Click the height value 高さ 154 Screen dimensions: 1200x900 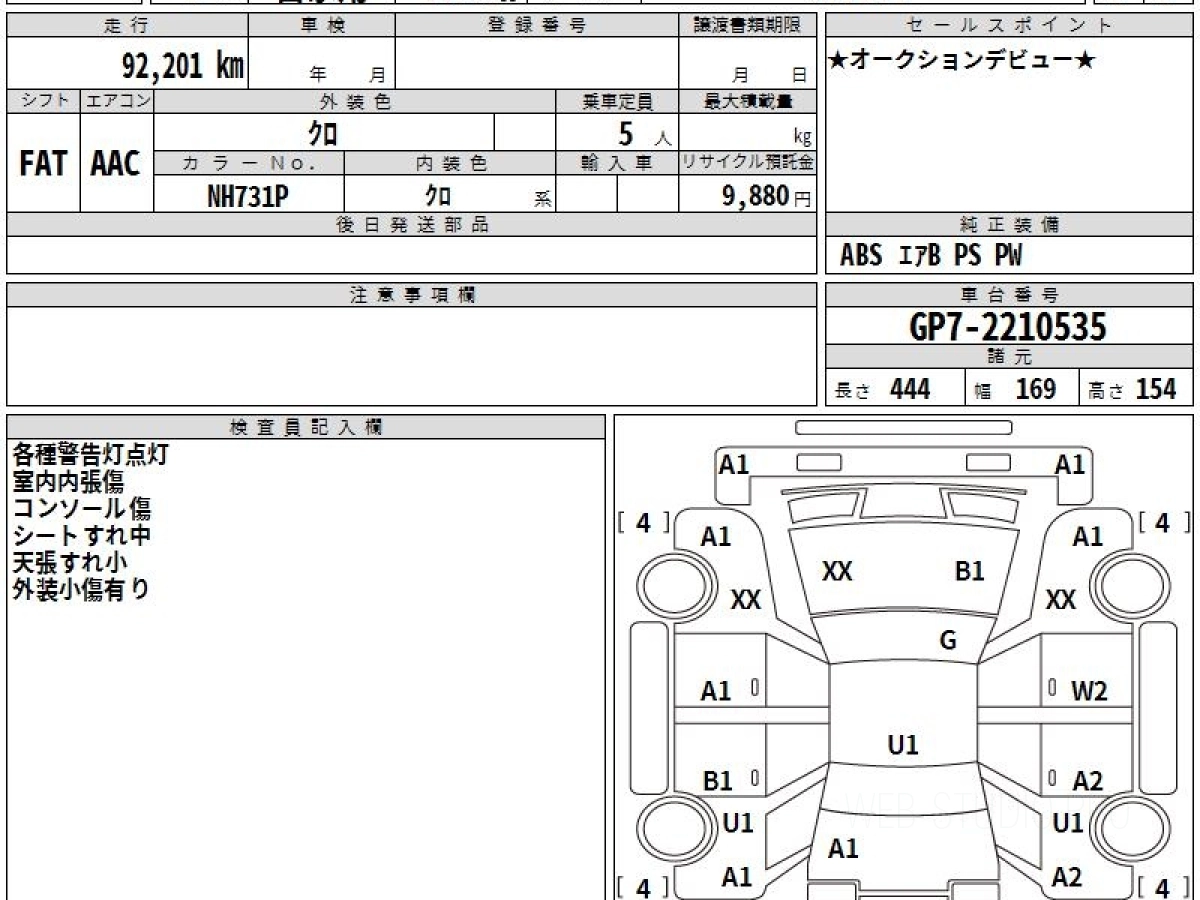click(x=1132, y=389)
